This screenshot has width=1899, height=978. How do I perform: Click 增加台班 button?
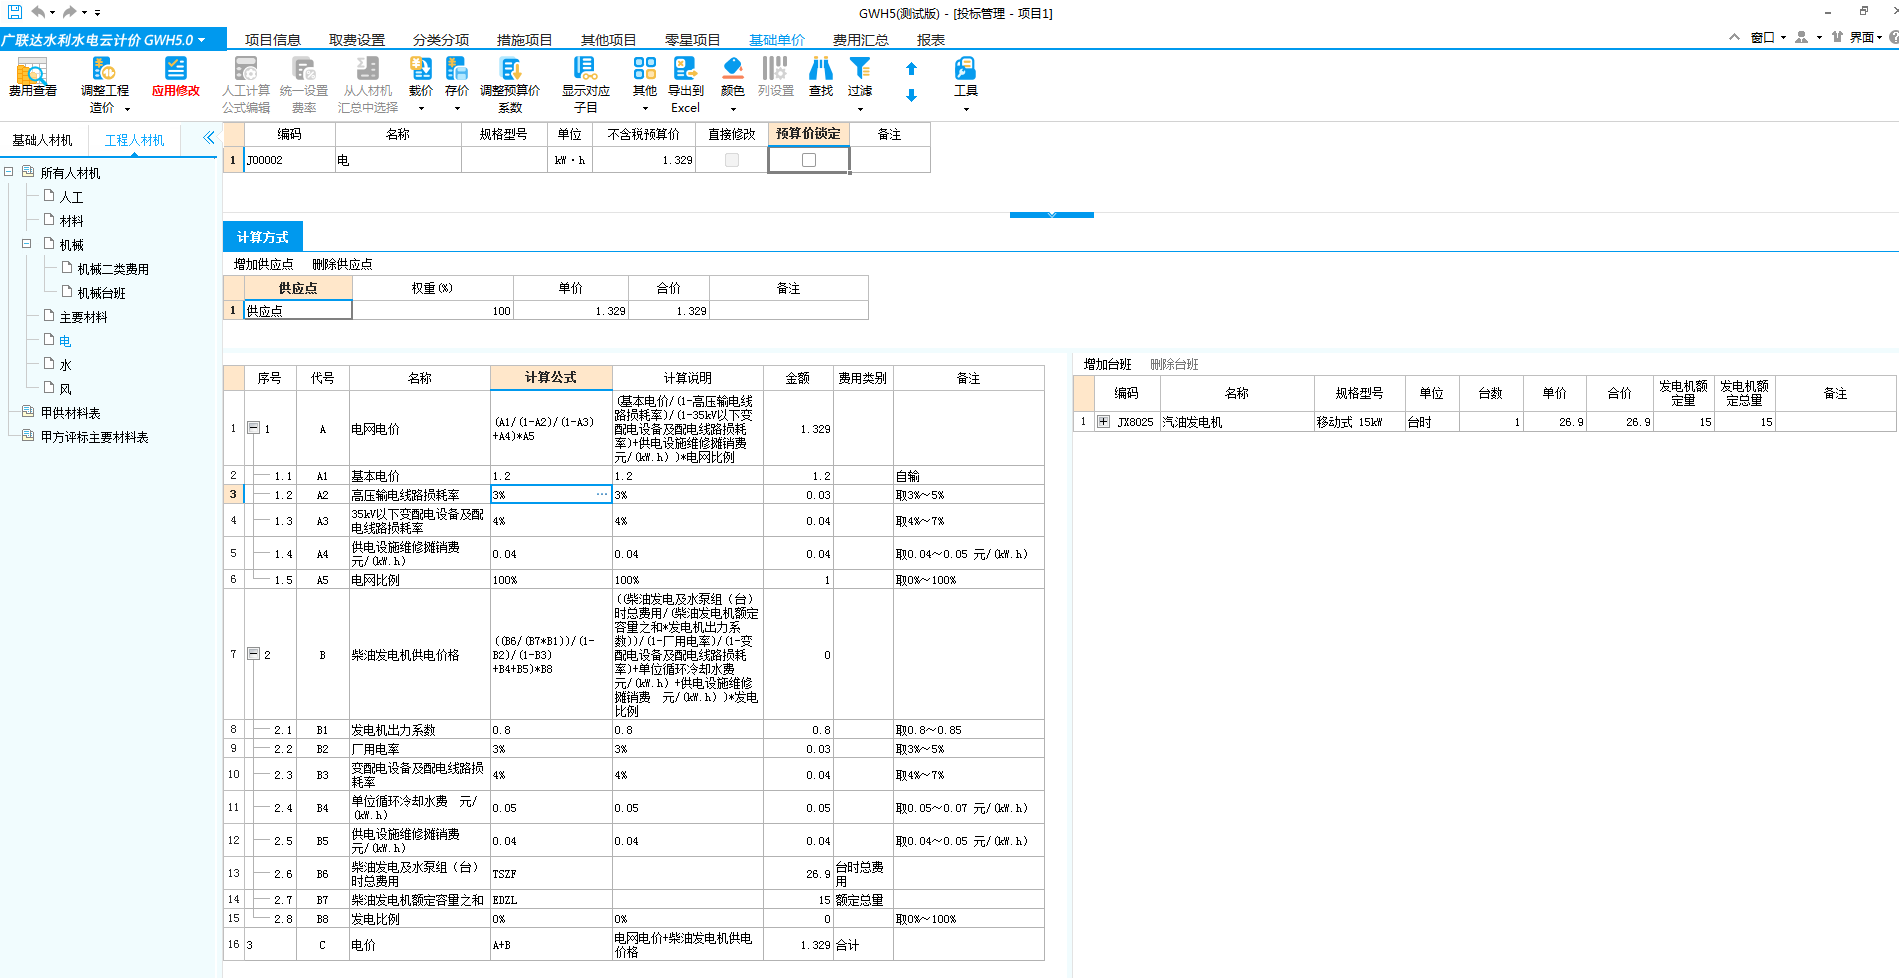[1108, 364]
